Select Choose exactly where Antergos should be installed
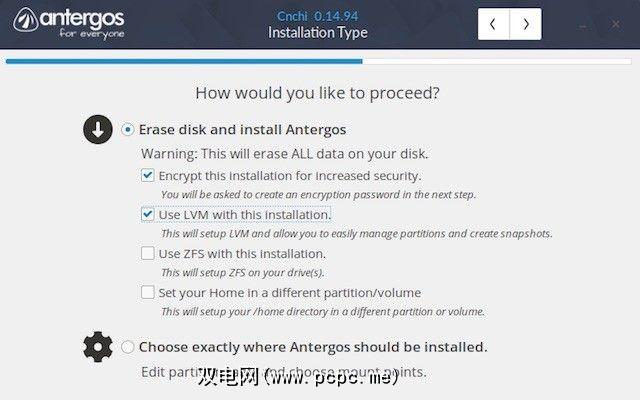The height and width of the screenshot is (400, 640). tap(127, 348)
